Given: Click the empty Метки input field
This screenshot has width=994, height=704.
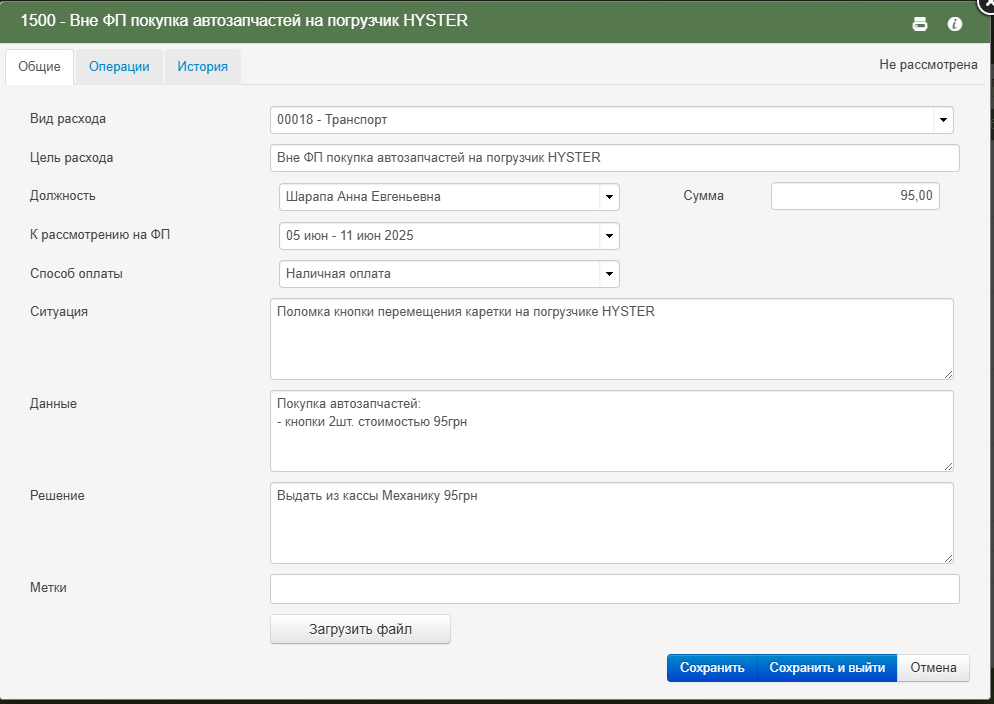Looking at the screenshot, I should 615,589.
